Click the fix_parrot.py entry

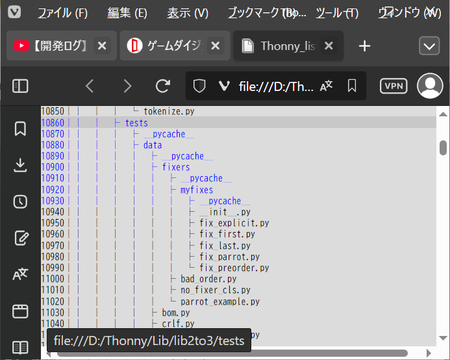click(x=230, y=257)
